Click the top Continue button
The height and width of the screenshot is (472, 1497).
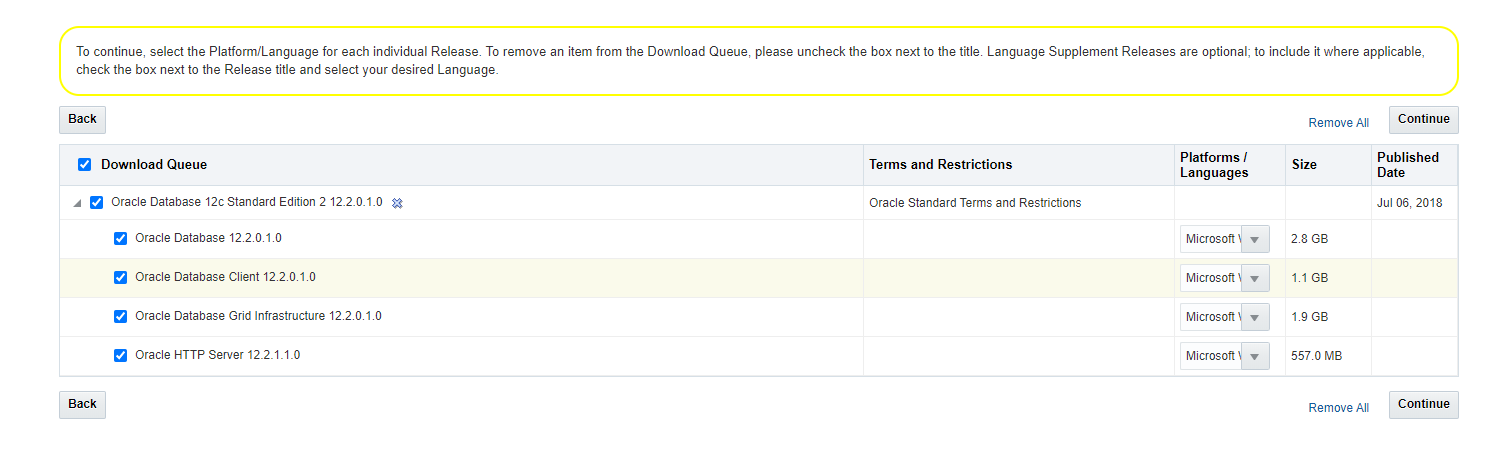coord(1423,119)
